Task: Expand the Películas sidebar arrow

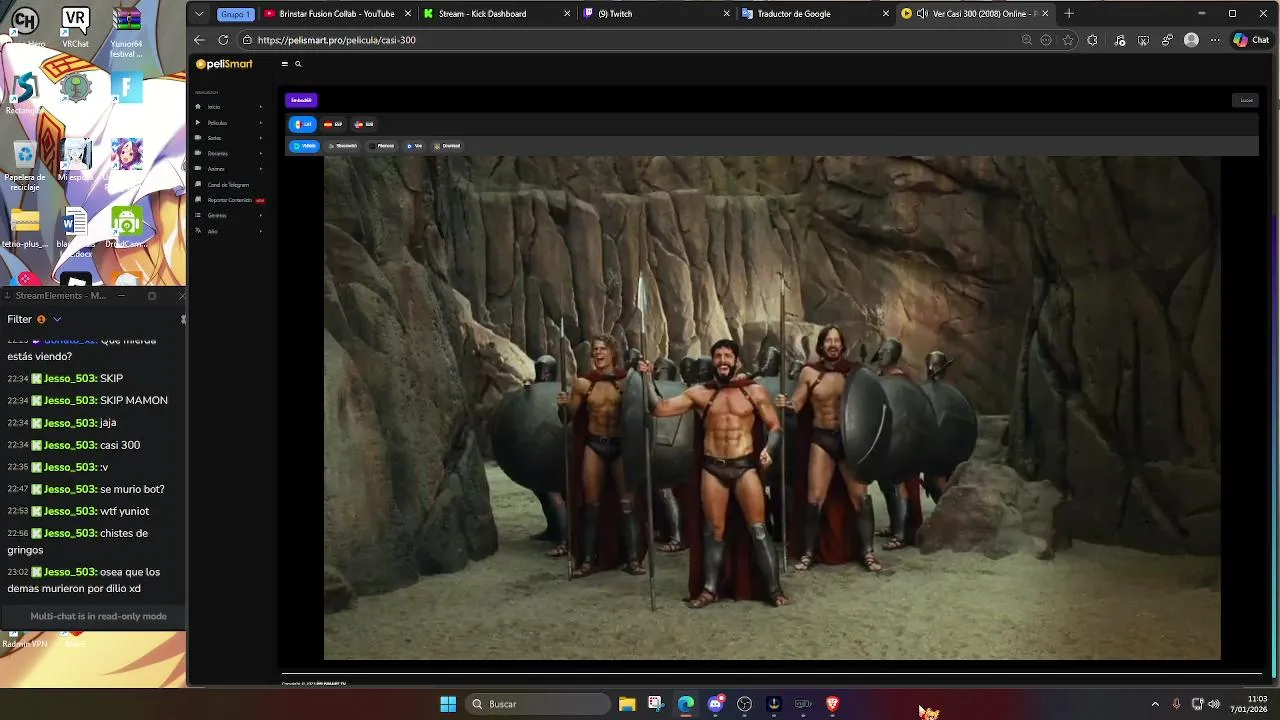Action: tap(261, 123)
